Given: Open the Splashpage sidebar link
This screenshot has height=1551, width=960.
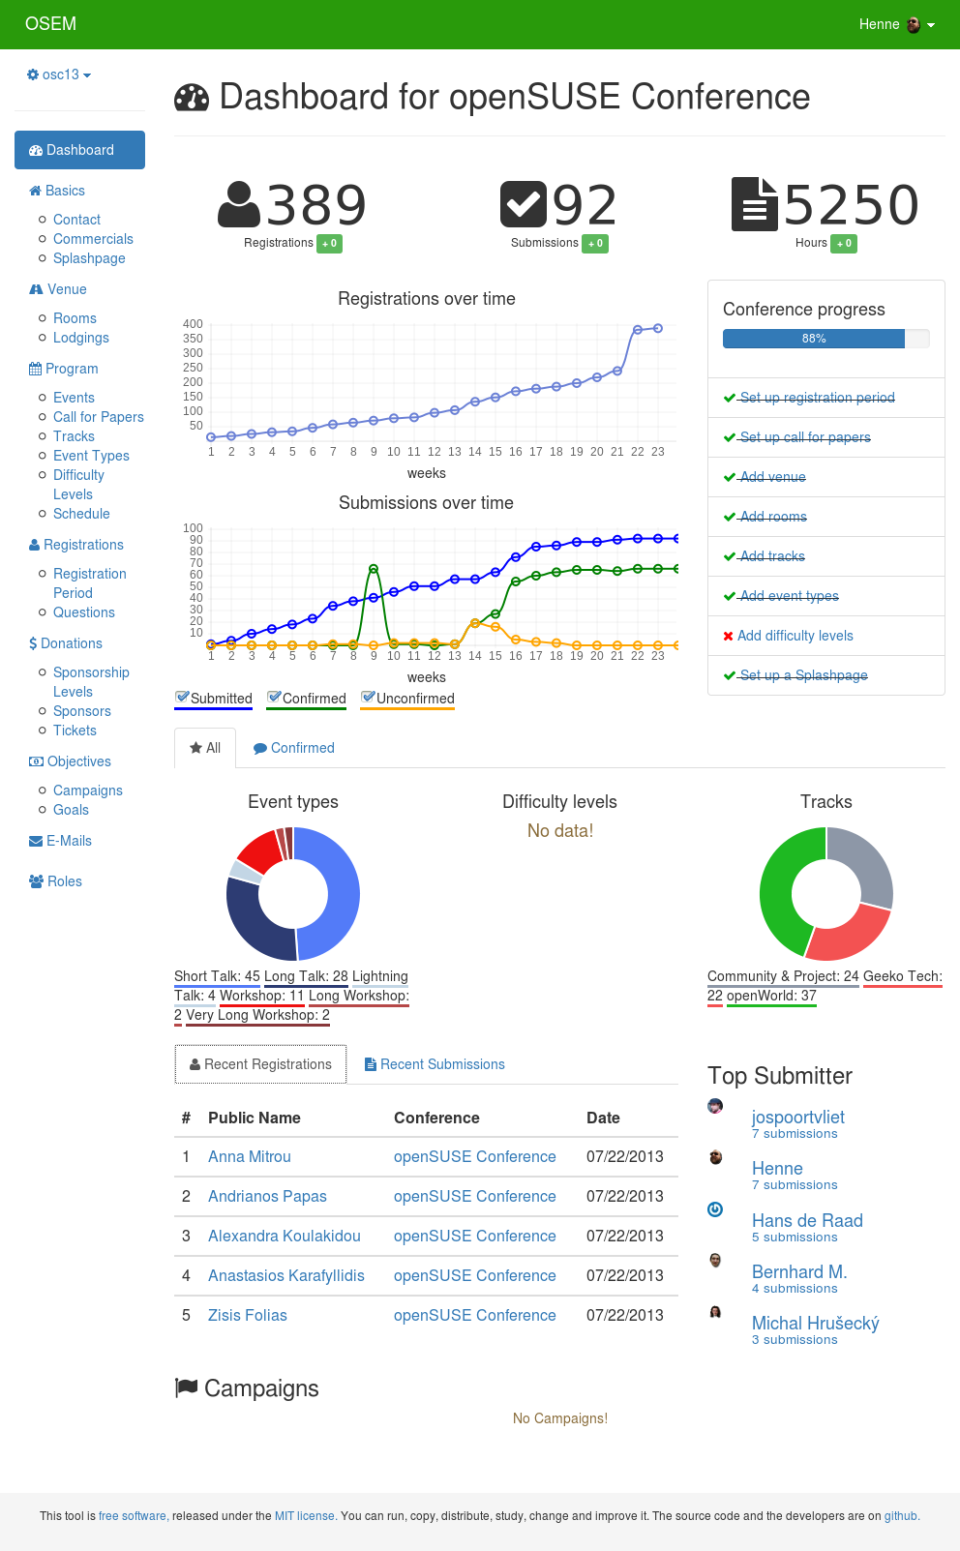Looking at the screenshot, I should coord(89,258).
